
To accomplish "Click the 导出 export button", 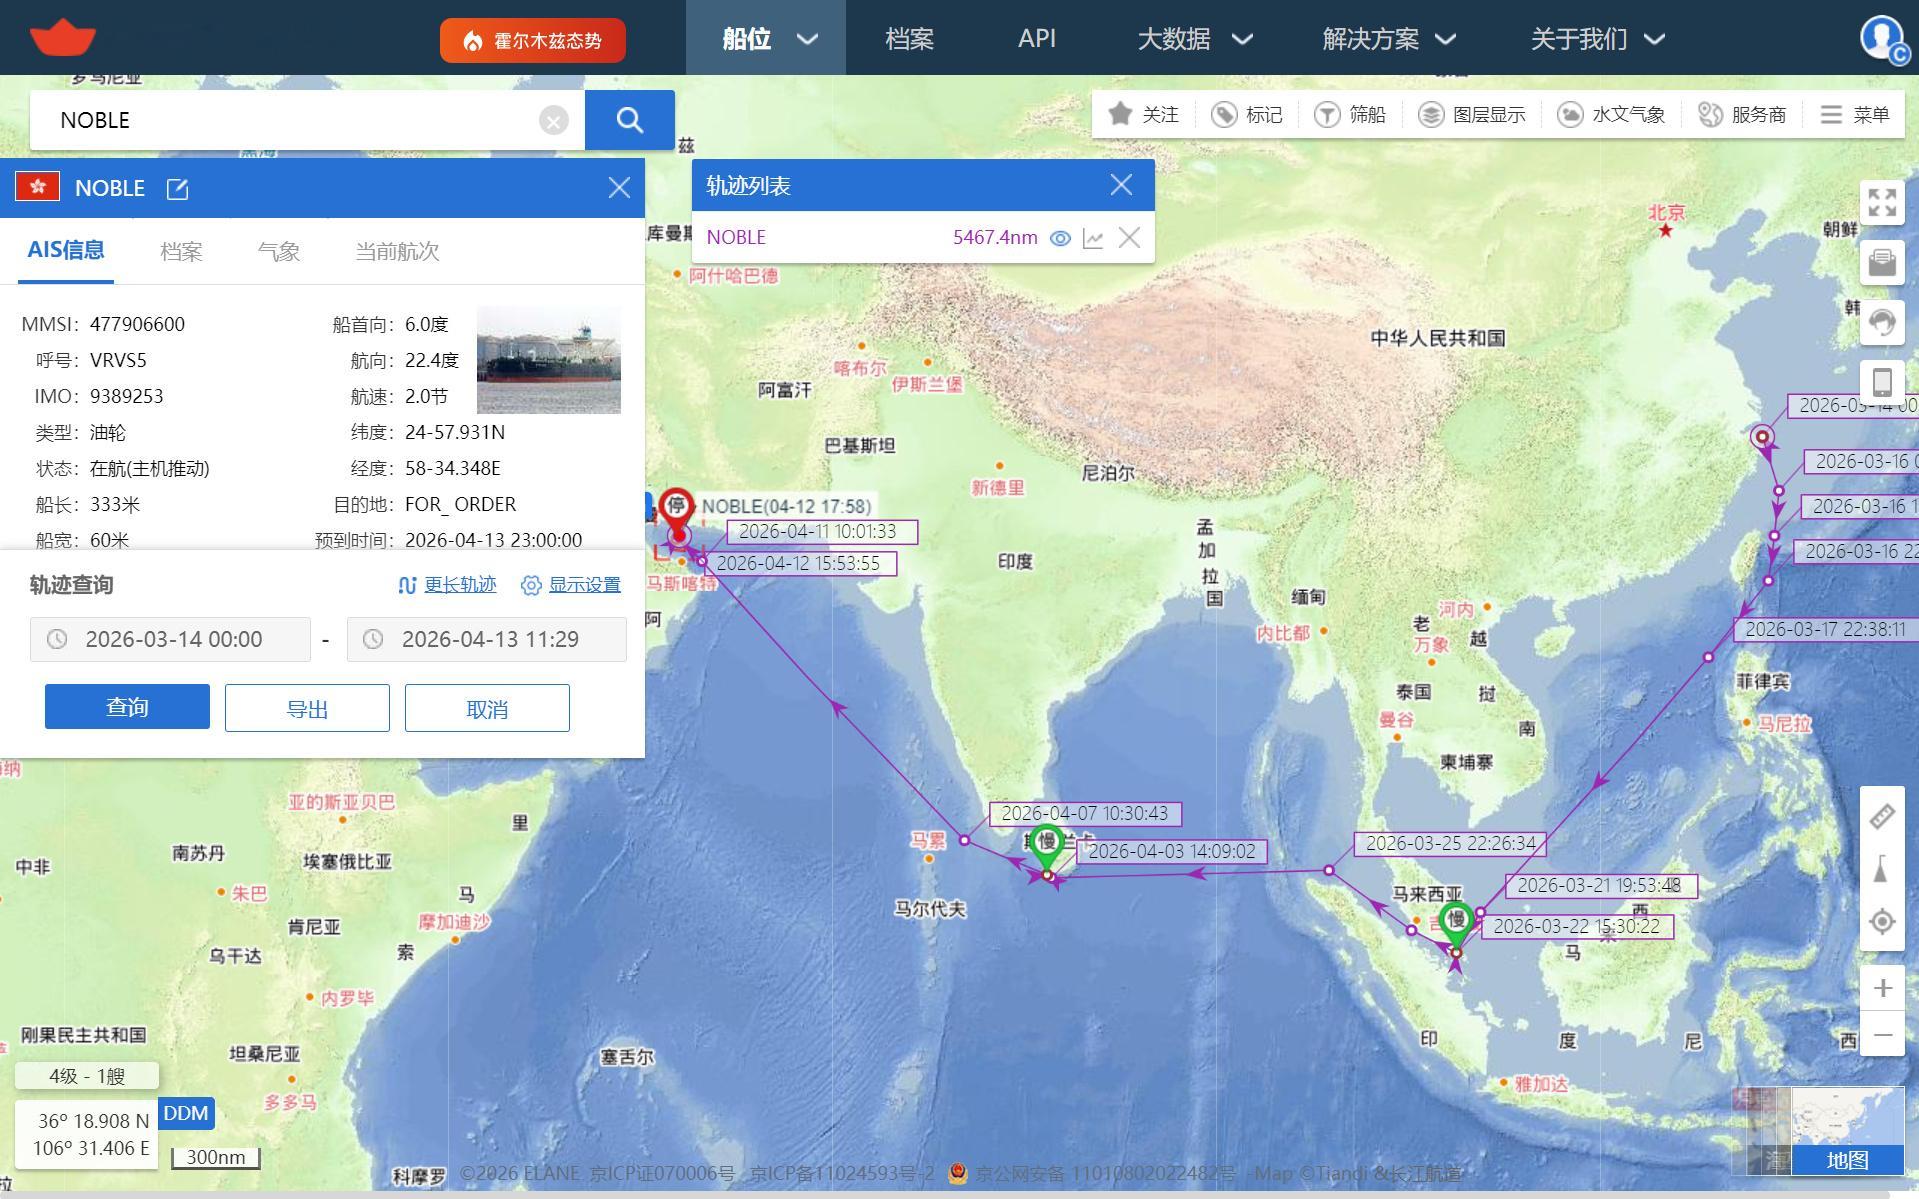I will coord(306,707).
